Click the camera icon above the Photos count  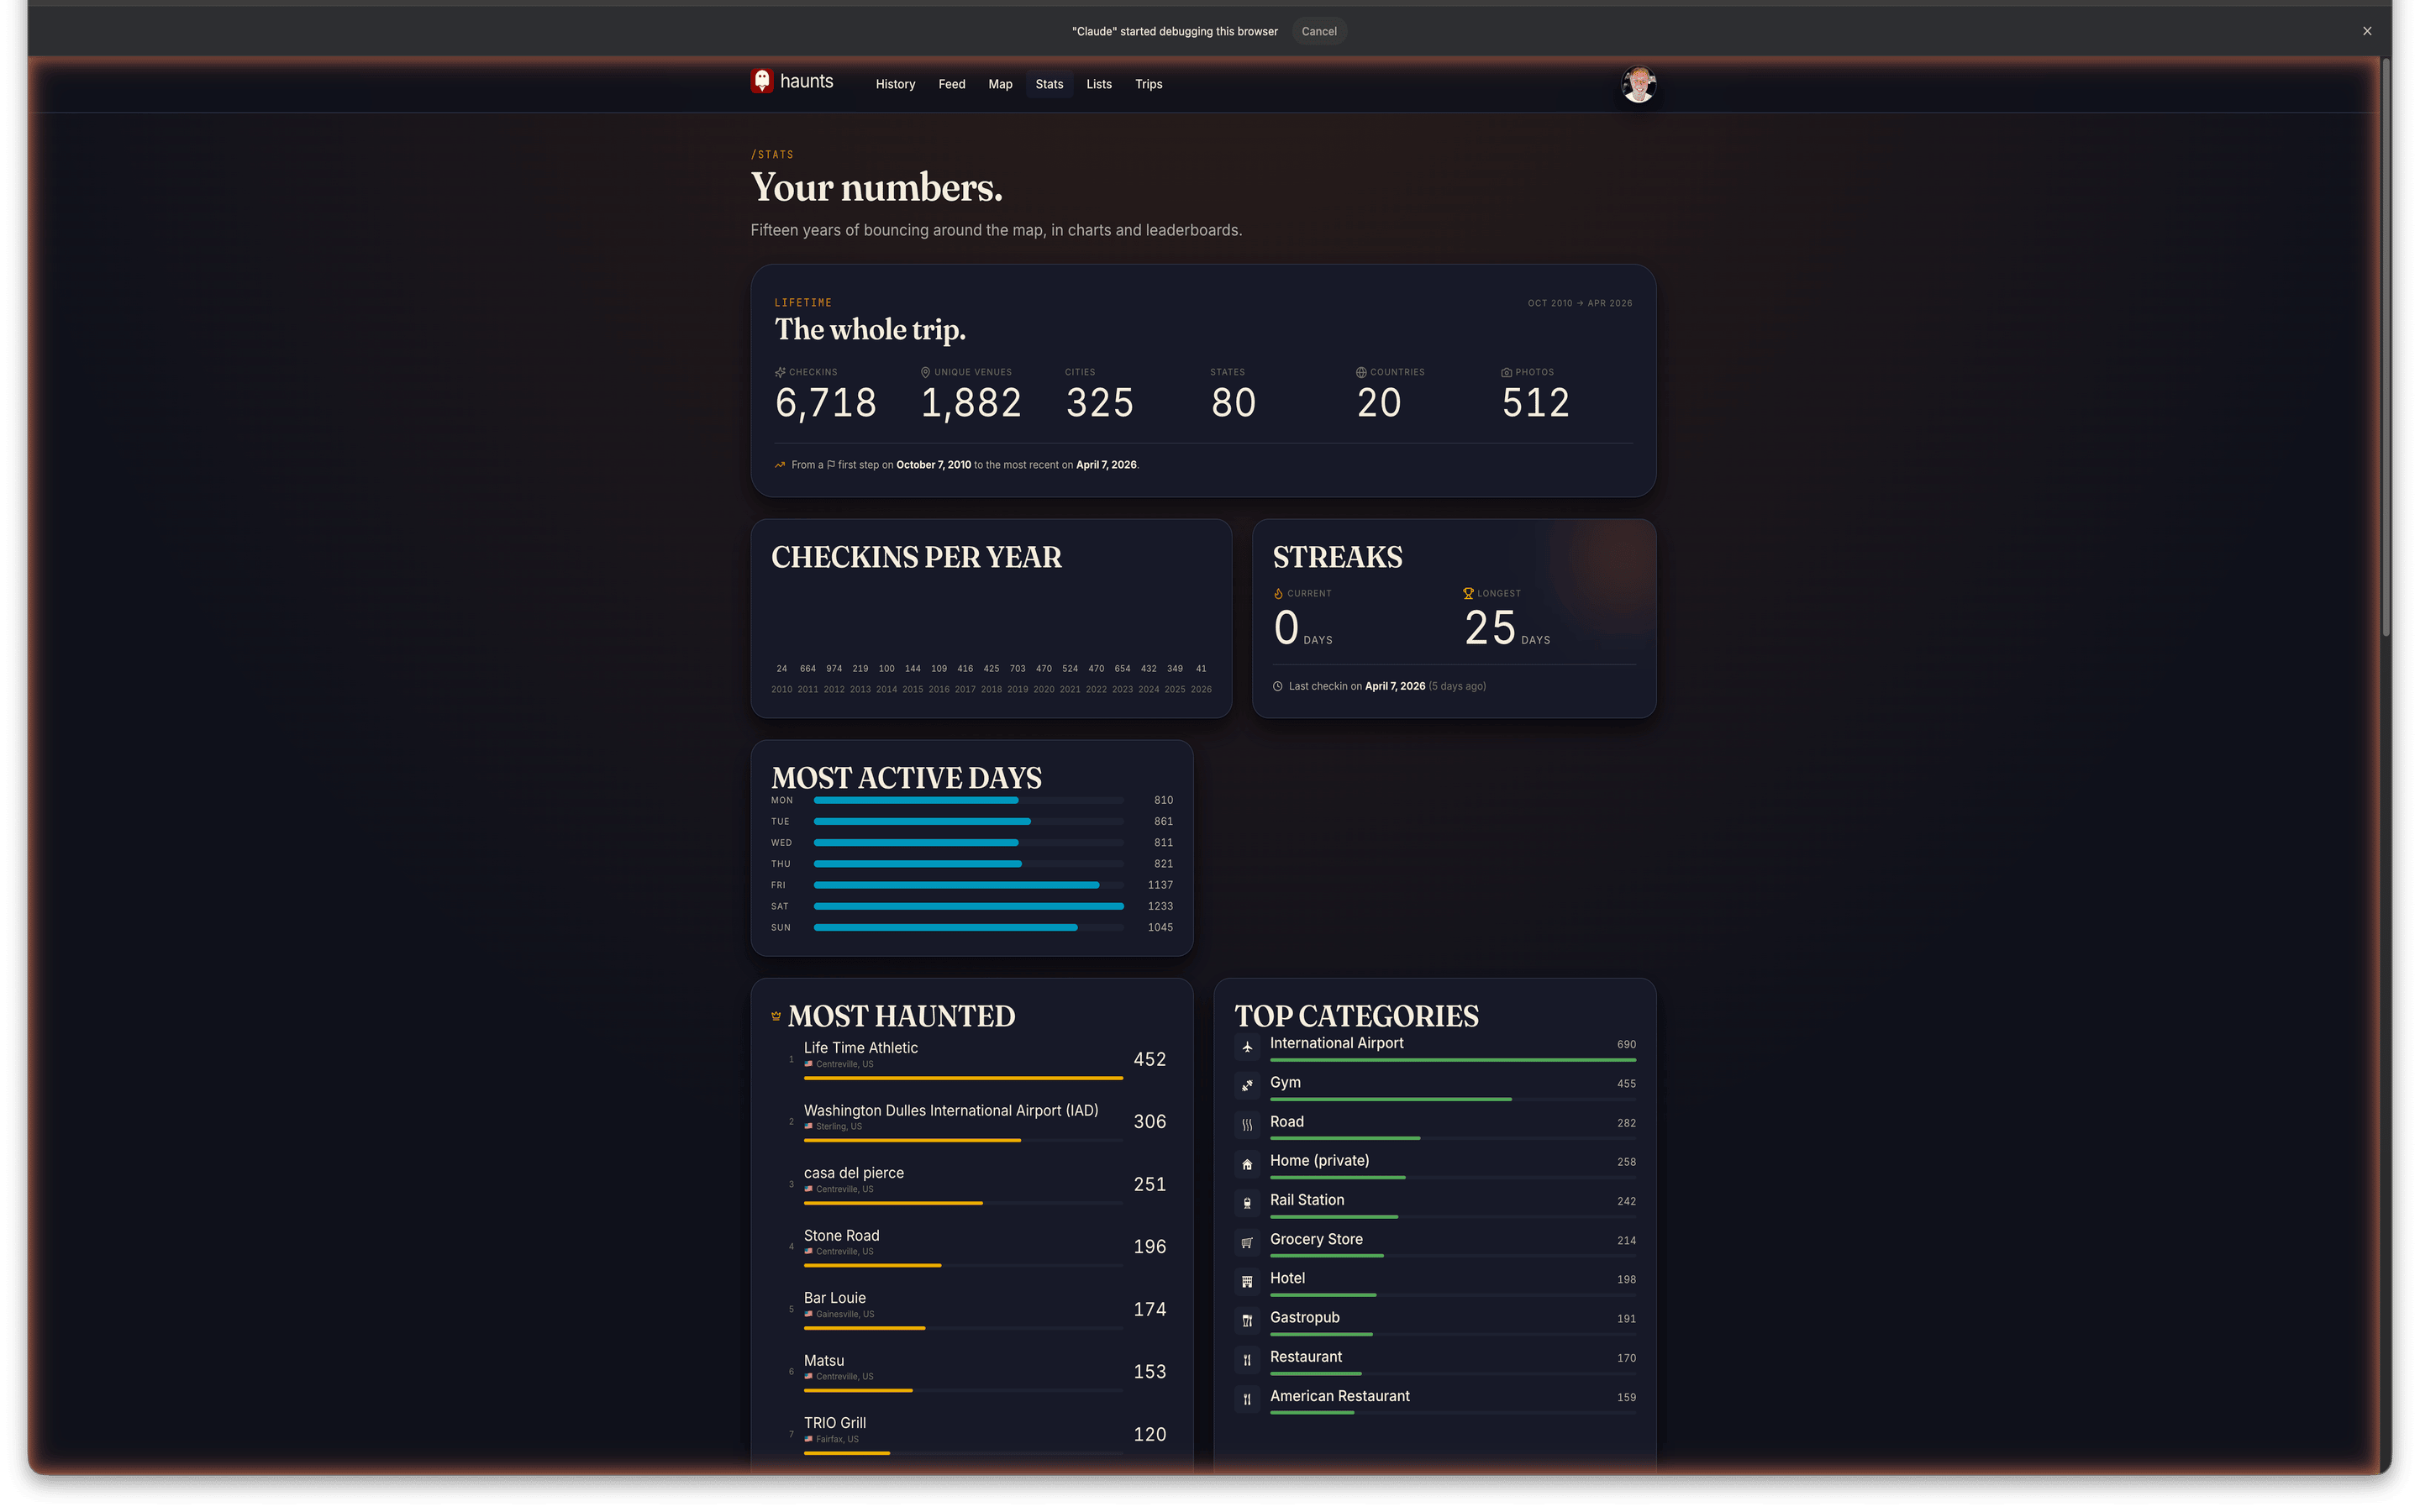click(x=1508, y=371)
